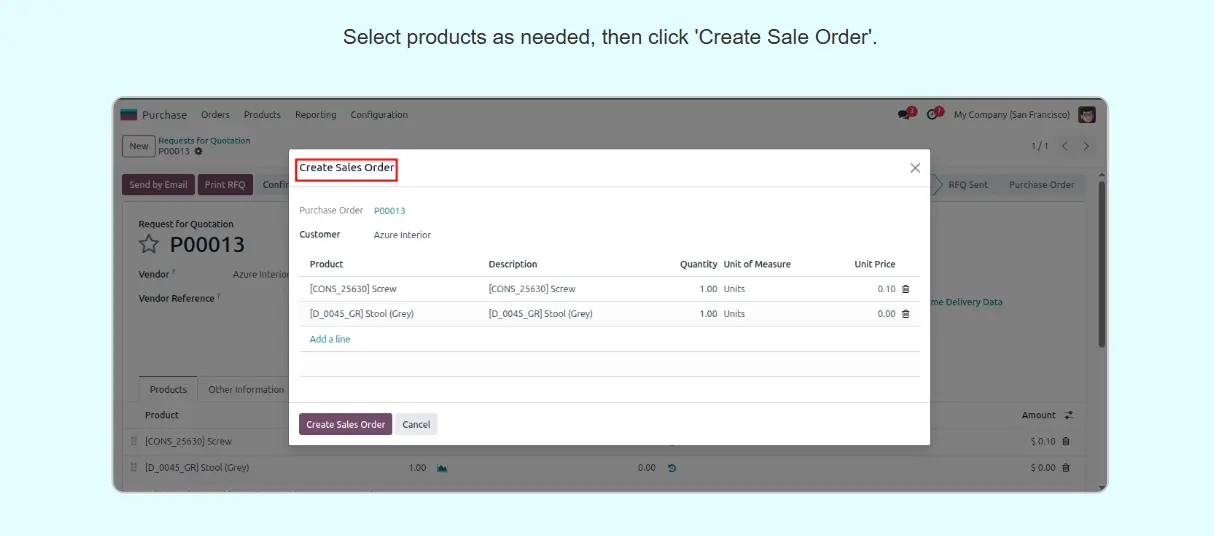Open the Reporting menu
The image size is (1214, 536).
pos(315,115)
